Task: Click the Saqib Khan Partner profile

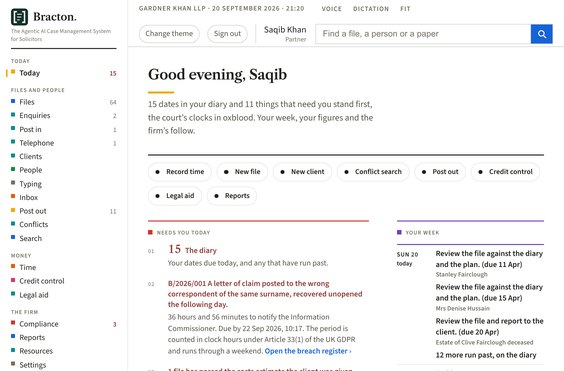Action: pos(285,34)
